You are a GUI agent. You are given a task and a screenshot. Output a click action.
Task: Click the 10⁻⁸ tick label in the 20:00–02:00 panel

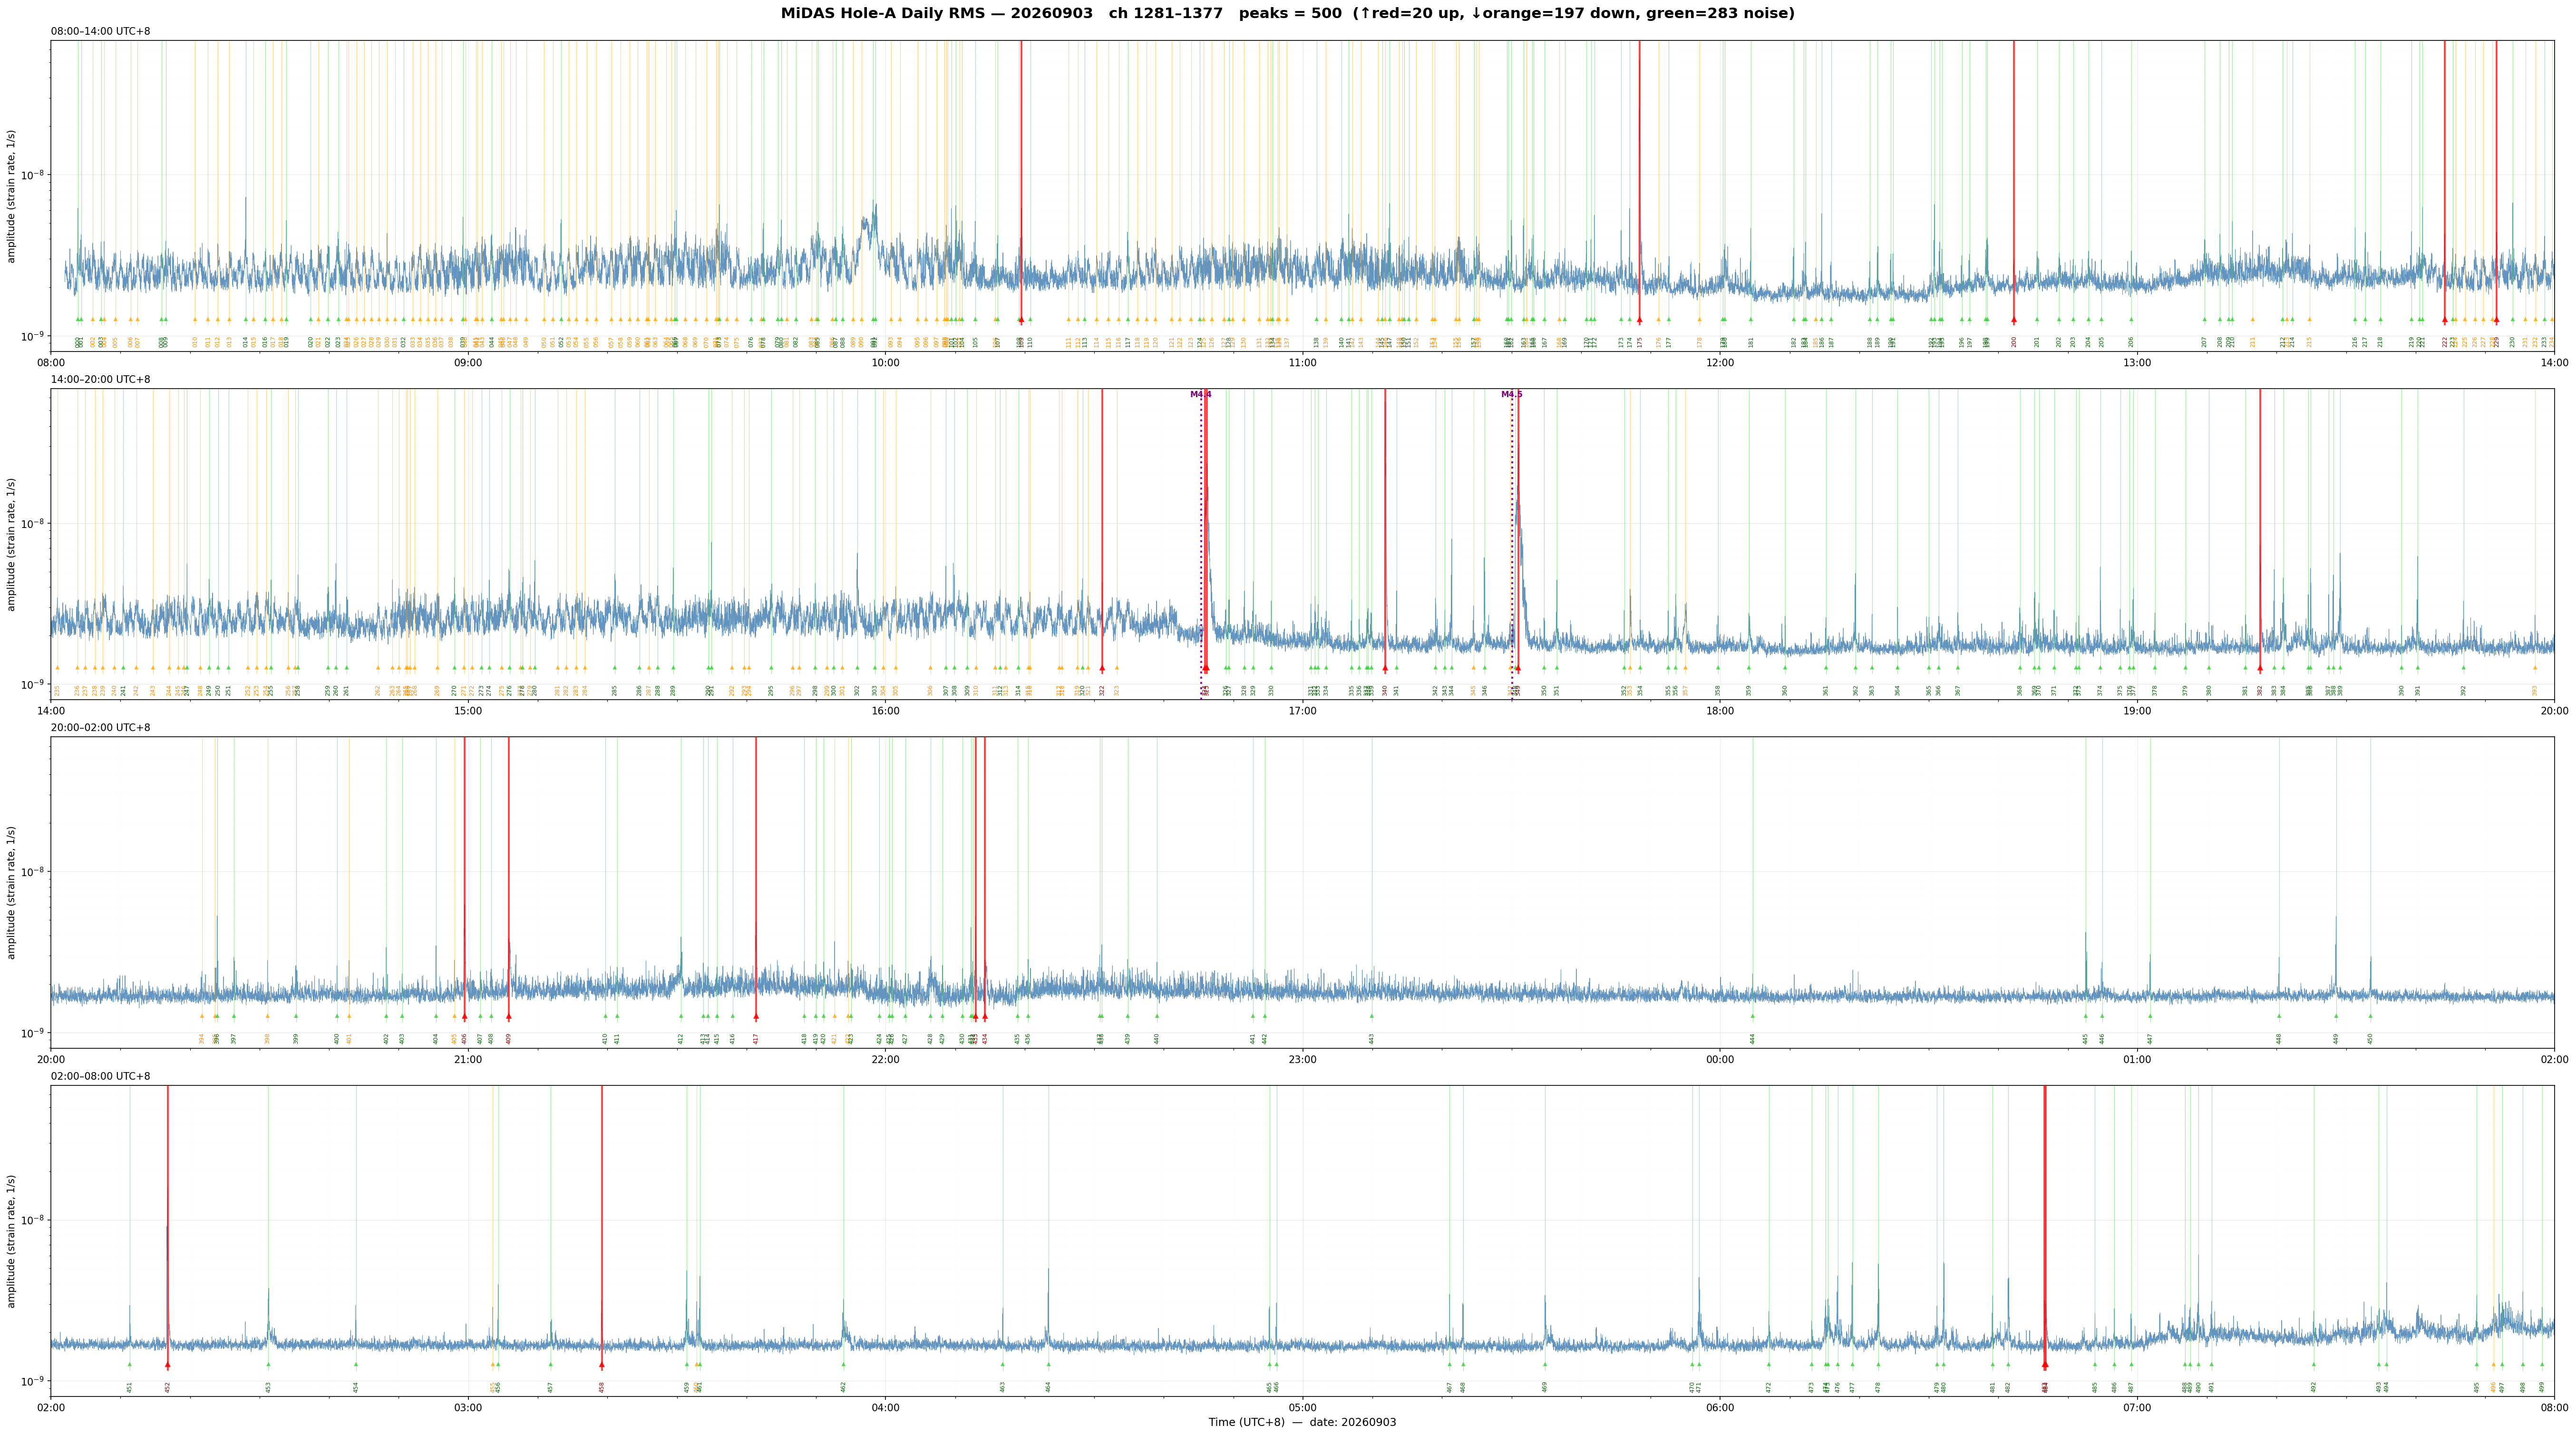pos(34,871)
